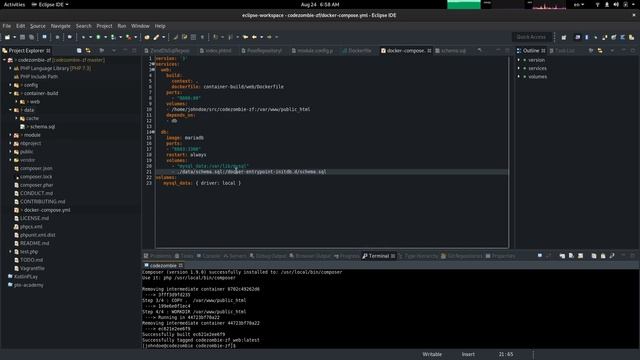Click the date and time clock
This screenshot has height=360, width=640.
point(320,4)
